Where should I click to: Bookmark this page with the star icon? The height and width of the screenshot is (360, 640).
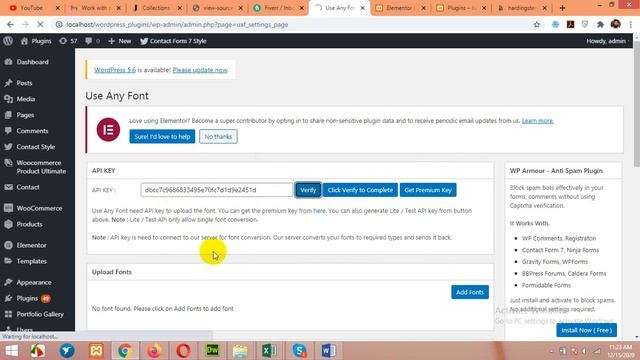point(537,24)
